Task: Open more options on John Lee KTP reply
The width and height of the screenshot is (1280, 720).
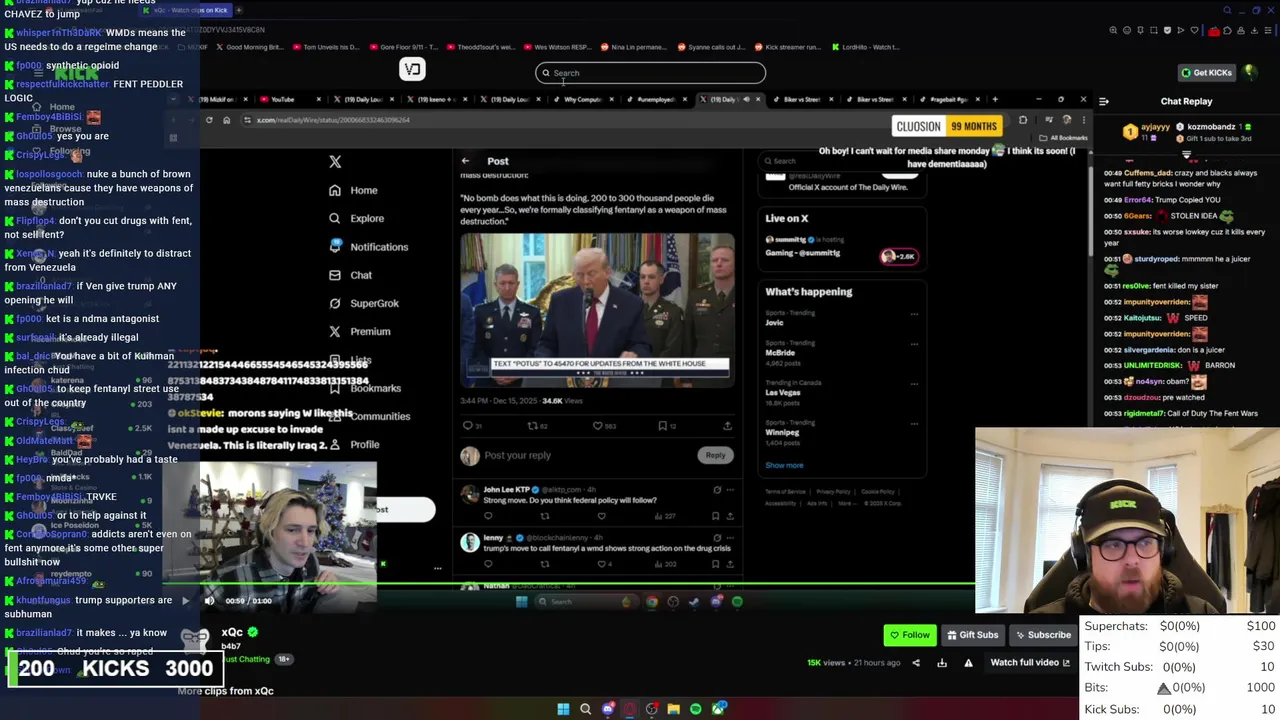Action: click(730, 490)
